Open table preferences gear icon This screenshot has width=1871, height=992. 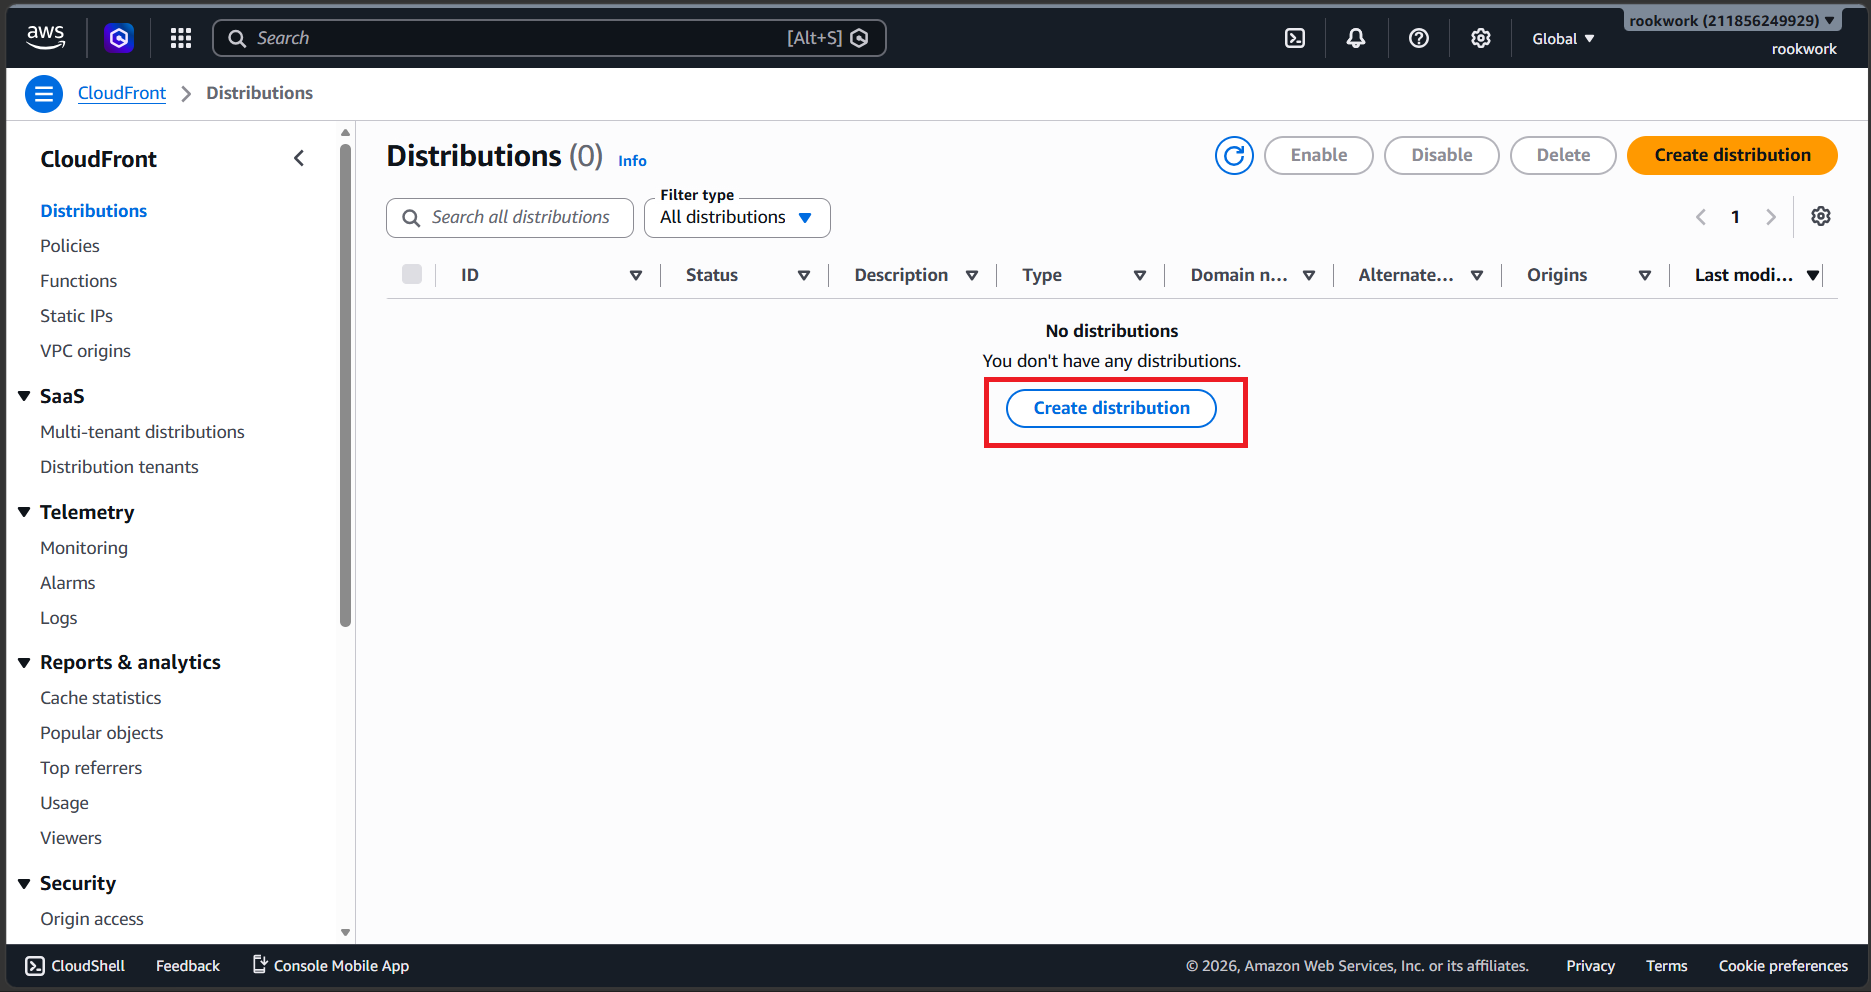[x=1821, y=216]
